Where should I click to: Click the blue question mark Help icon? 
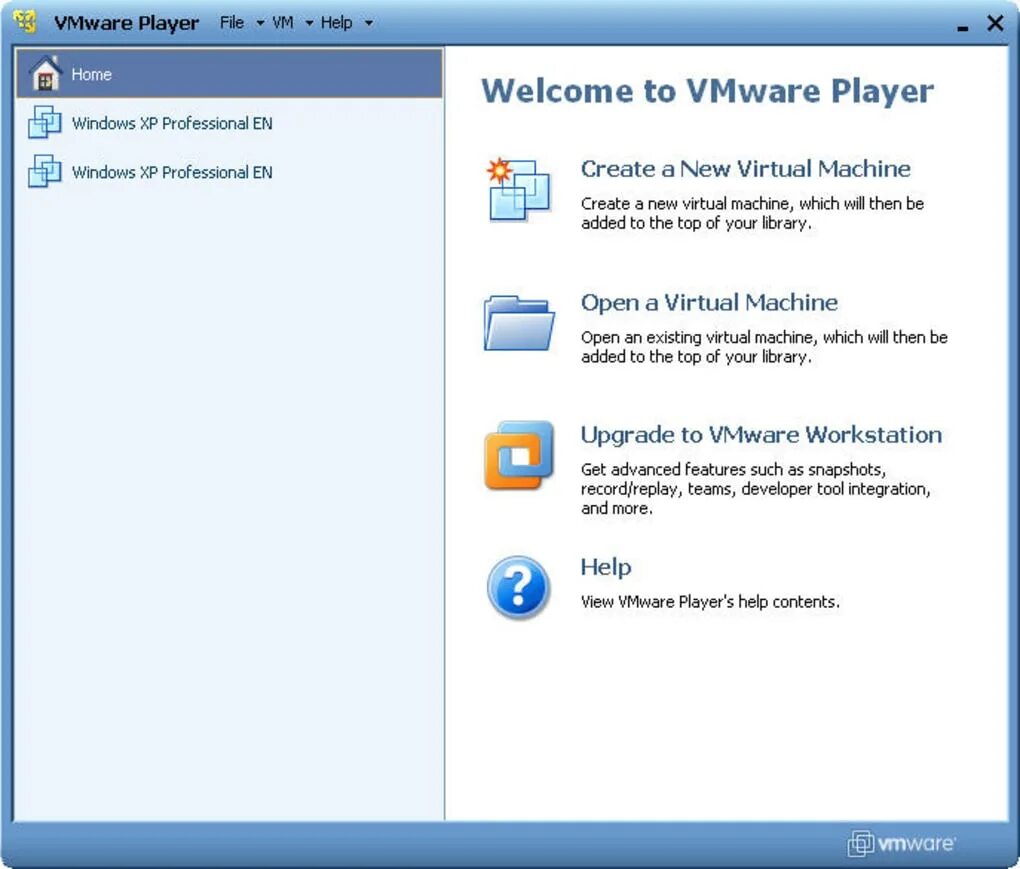[518, 587]
